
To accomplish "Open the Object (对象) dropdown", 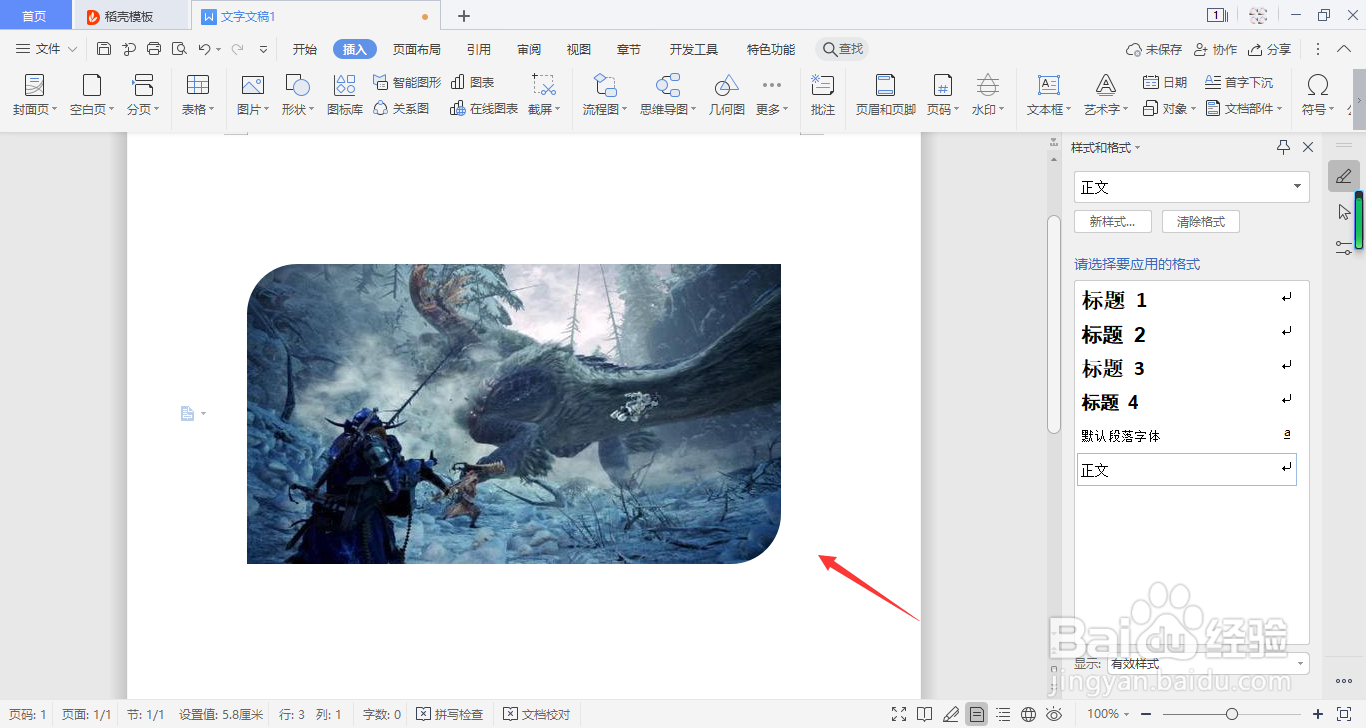I will pos(1169,108).
